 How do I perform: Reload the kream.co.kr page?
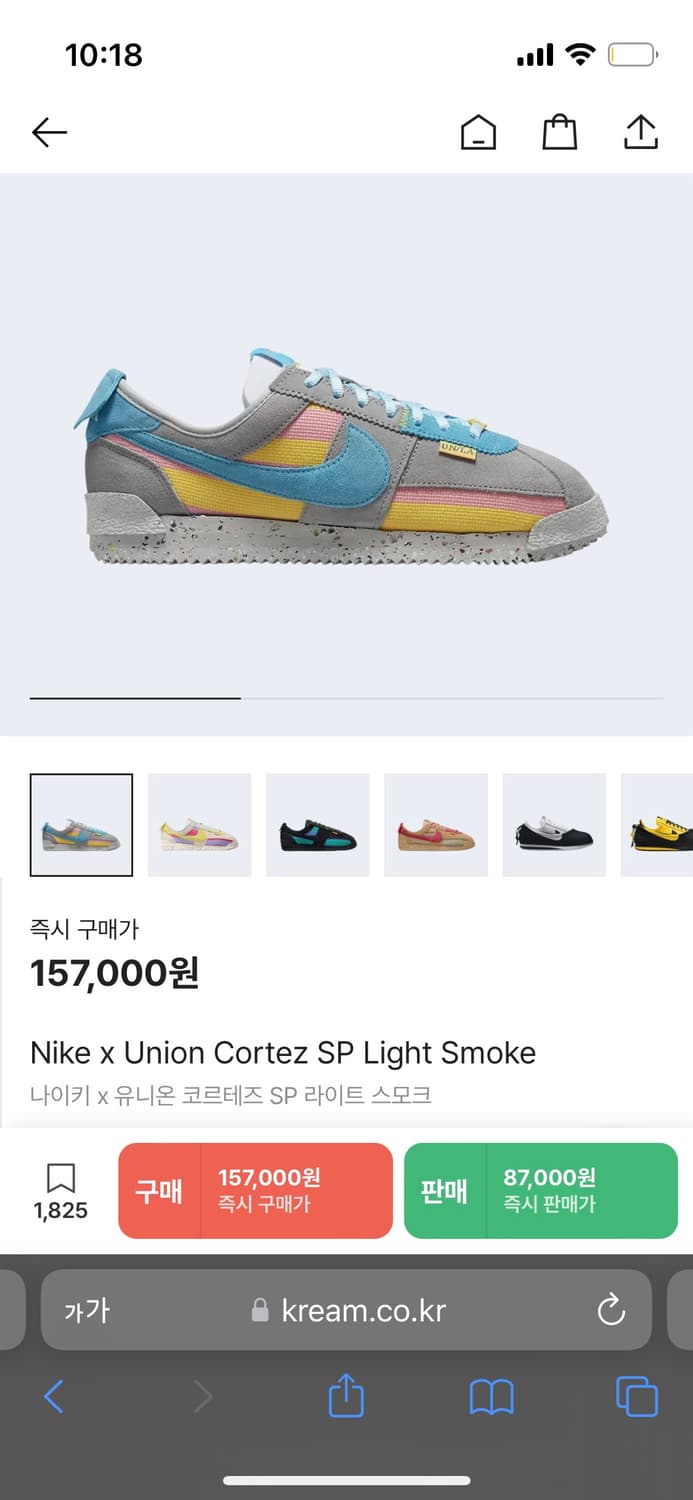(610, 1310)
